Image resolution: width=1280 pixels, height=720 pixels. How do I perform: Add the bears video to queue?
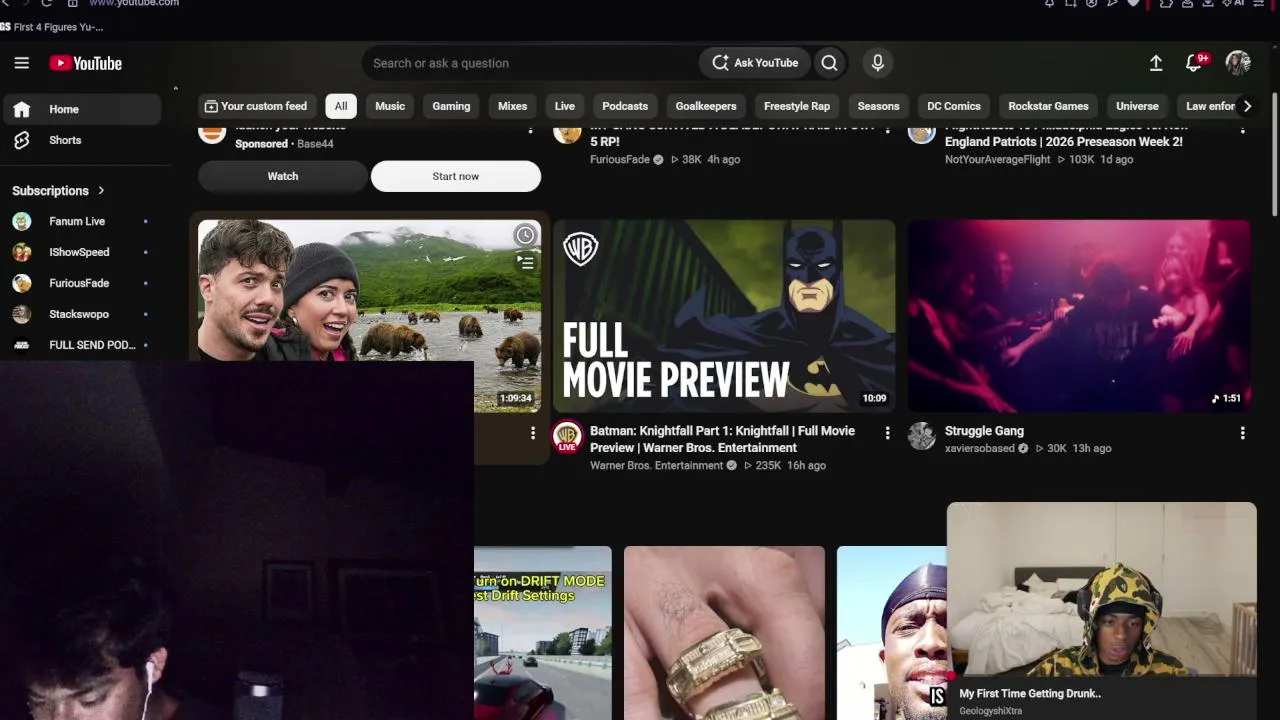point(525,263)
